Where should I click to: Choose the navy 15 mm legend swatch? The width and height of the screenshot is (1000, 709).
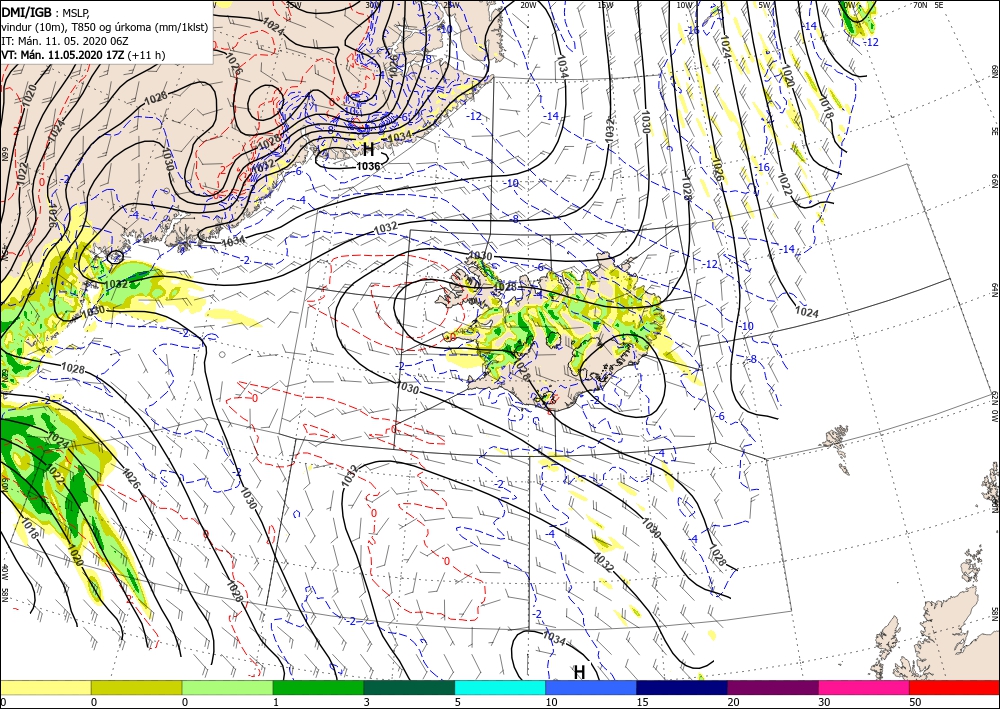click(x=682, y=687)
